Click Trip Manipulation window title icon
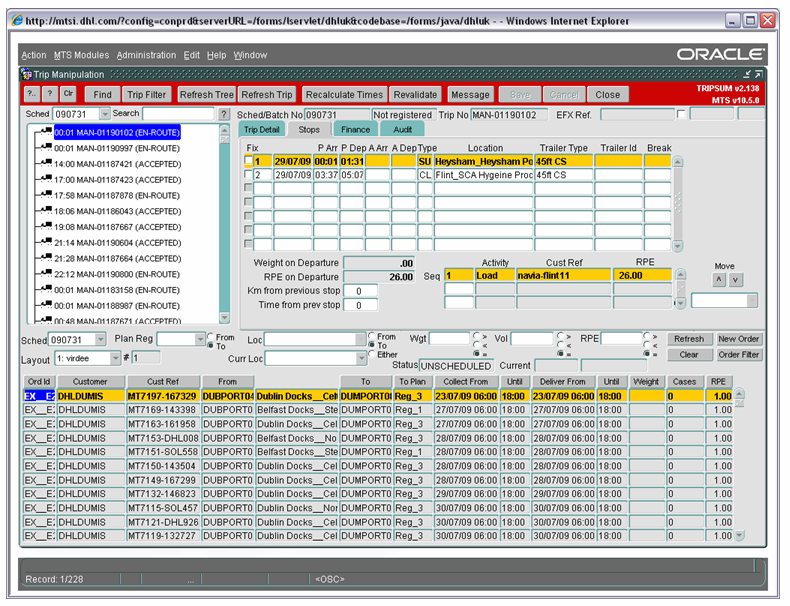 [x=27, y=75]
